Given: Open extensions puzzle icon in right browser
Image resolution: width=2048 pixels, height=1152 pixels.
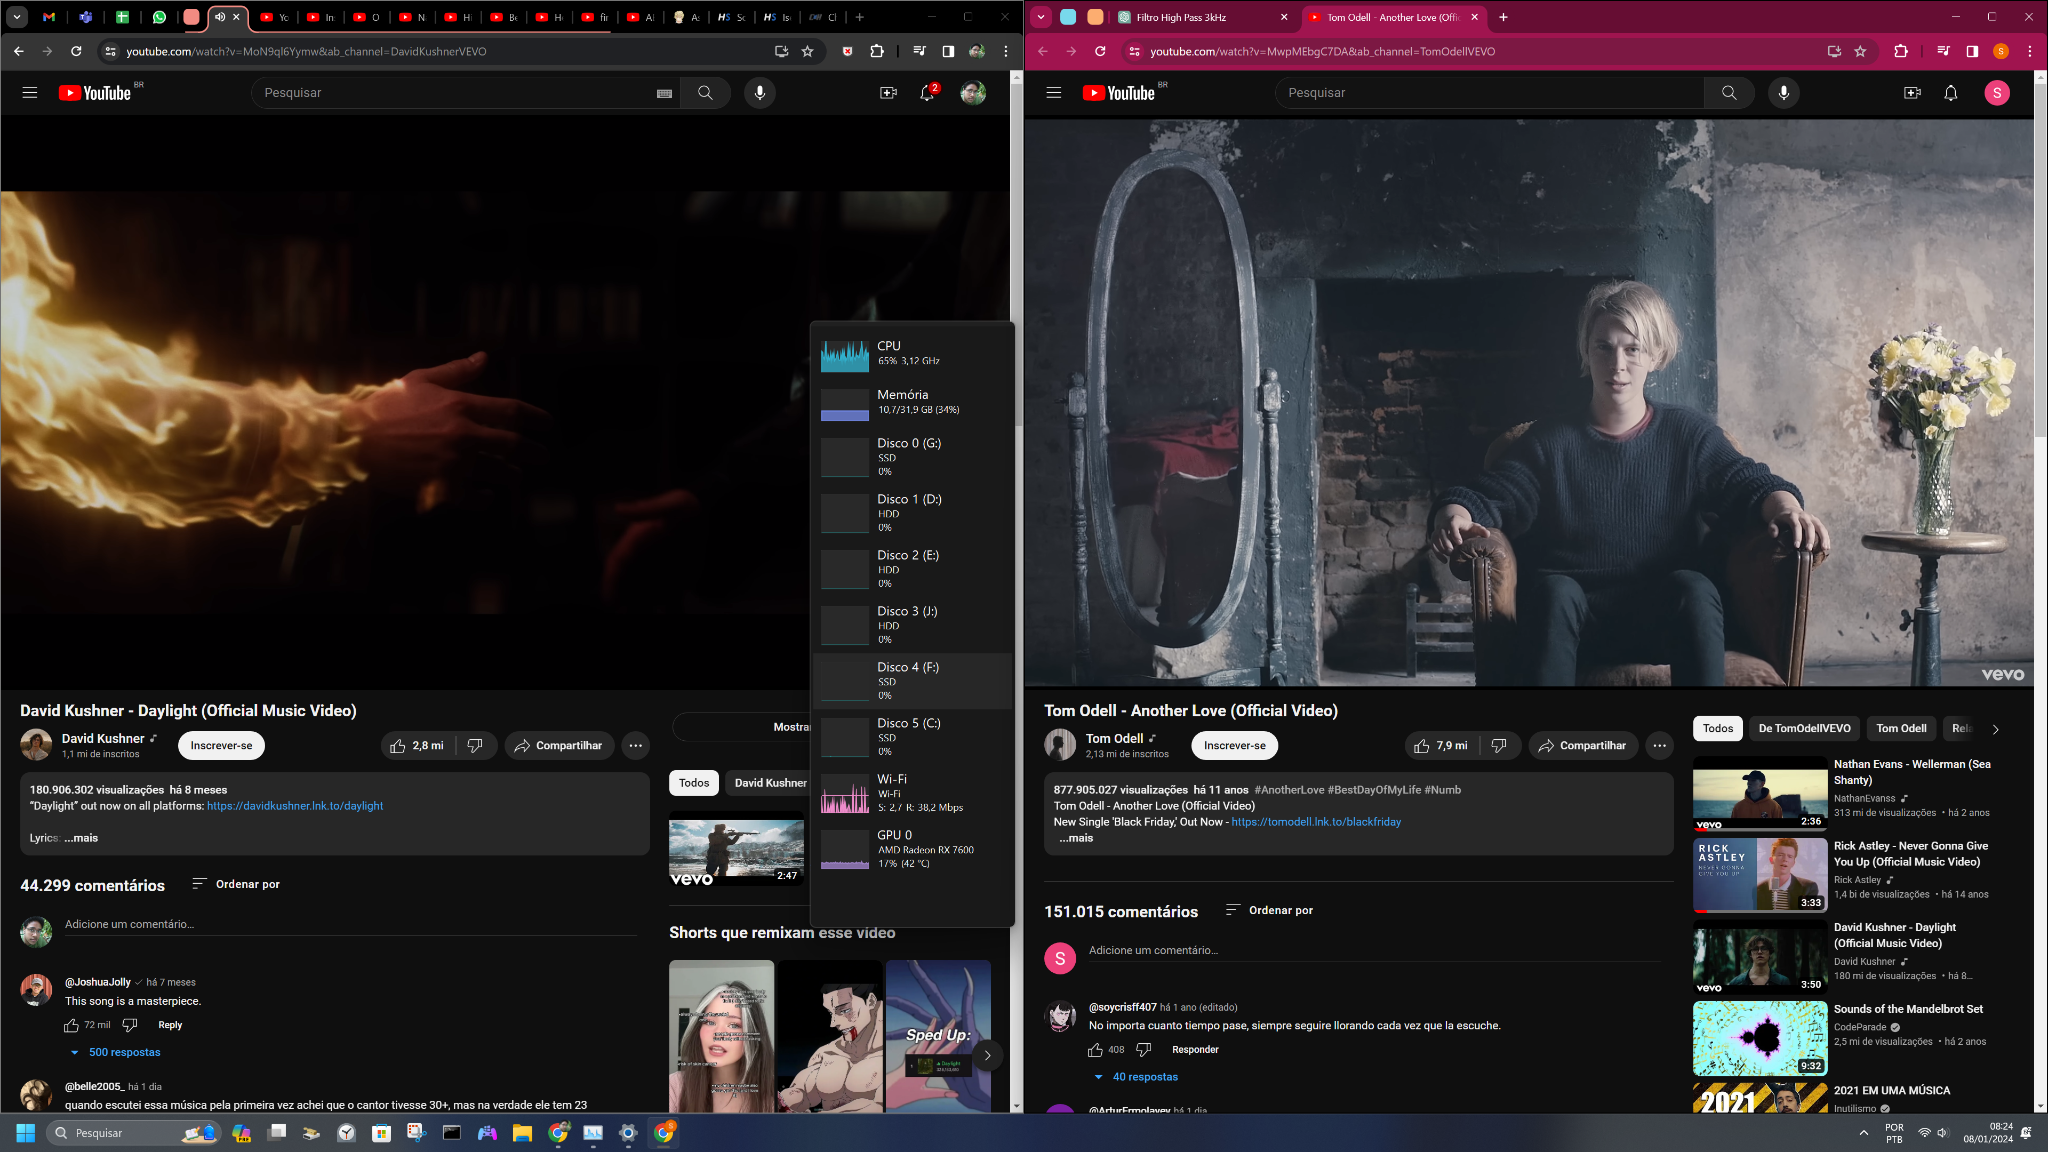Looking at the screenshot, I should 1901,52.
